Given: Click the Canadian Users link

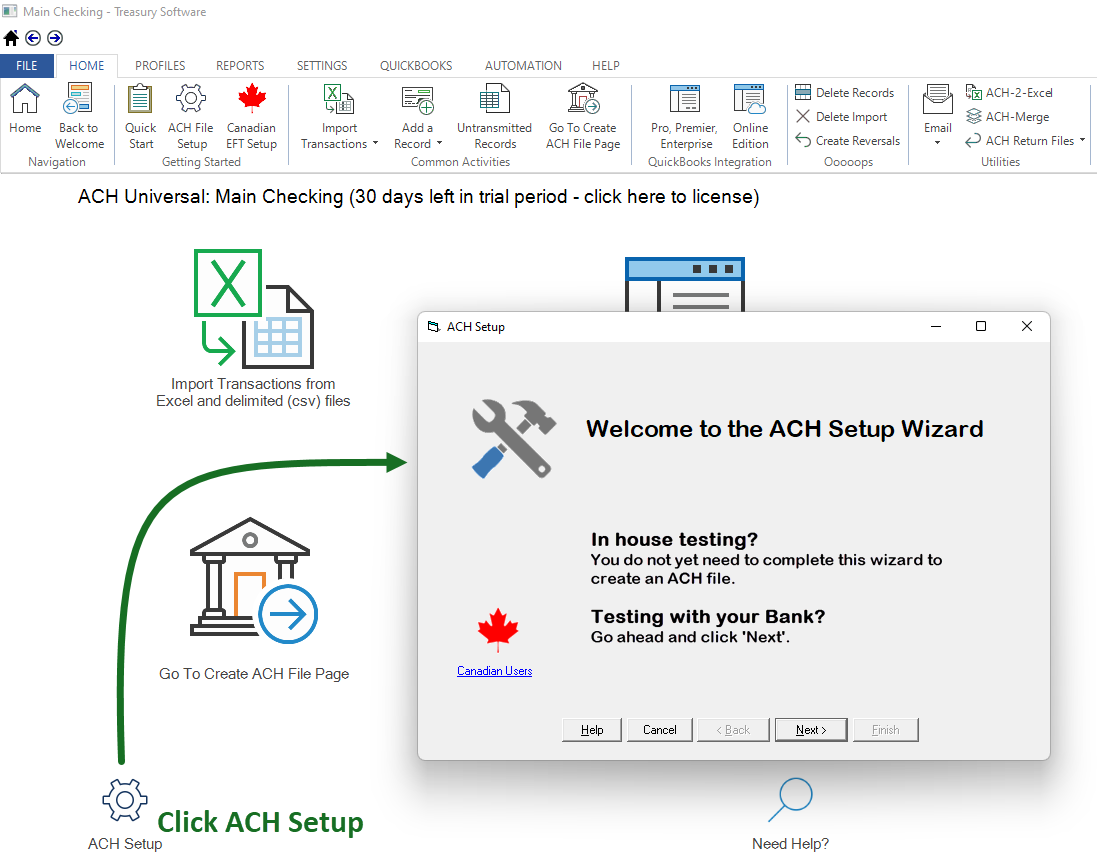Looking at the screenshot, I should click(x=495, y=671).
